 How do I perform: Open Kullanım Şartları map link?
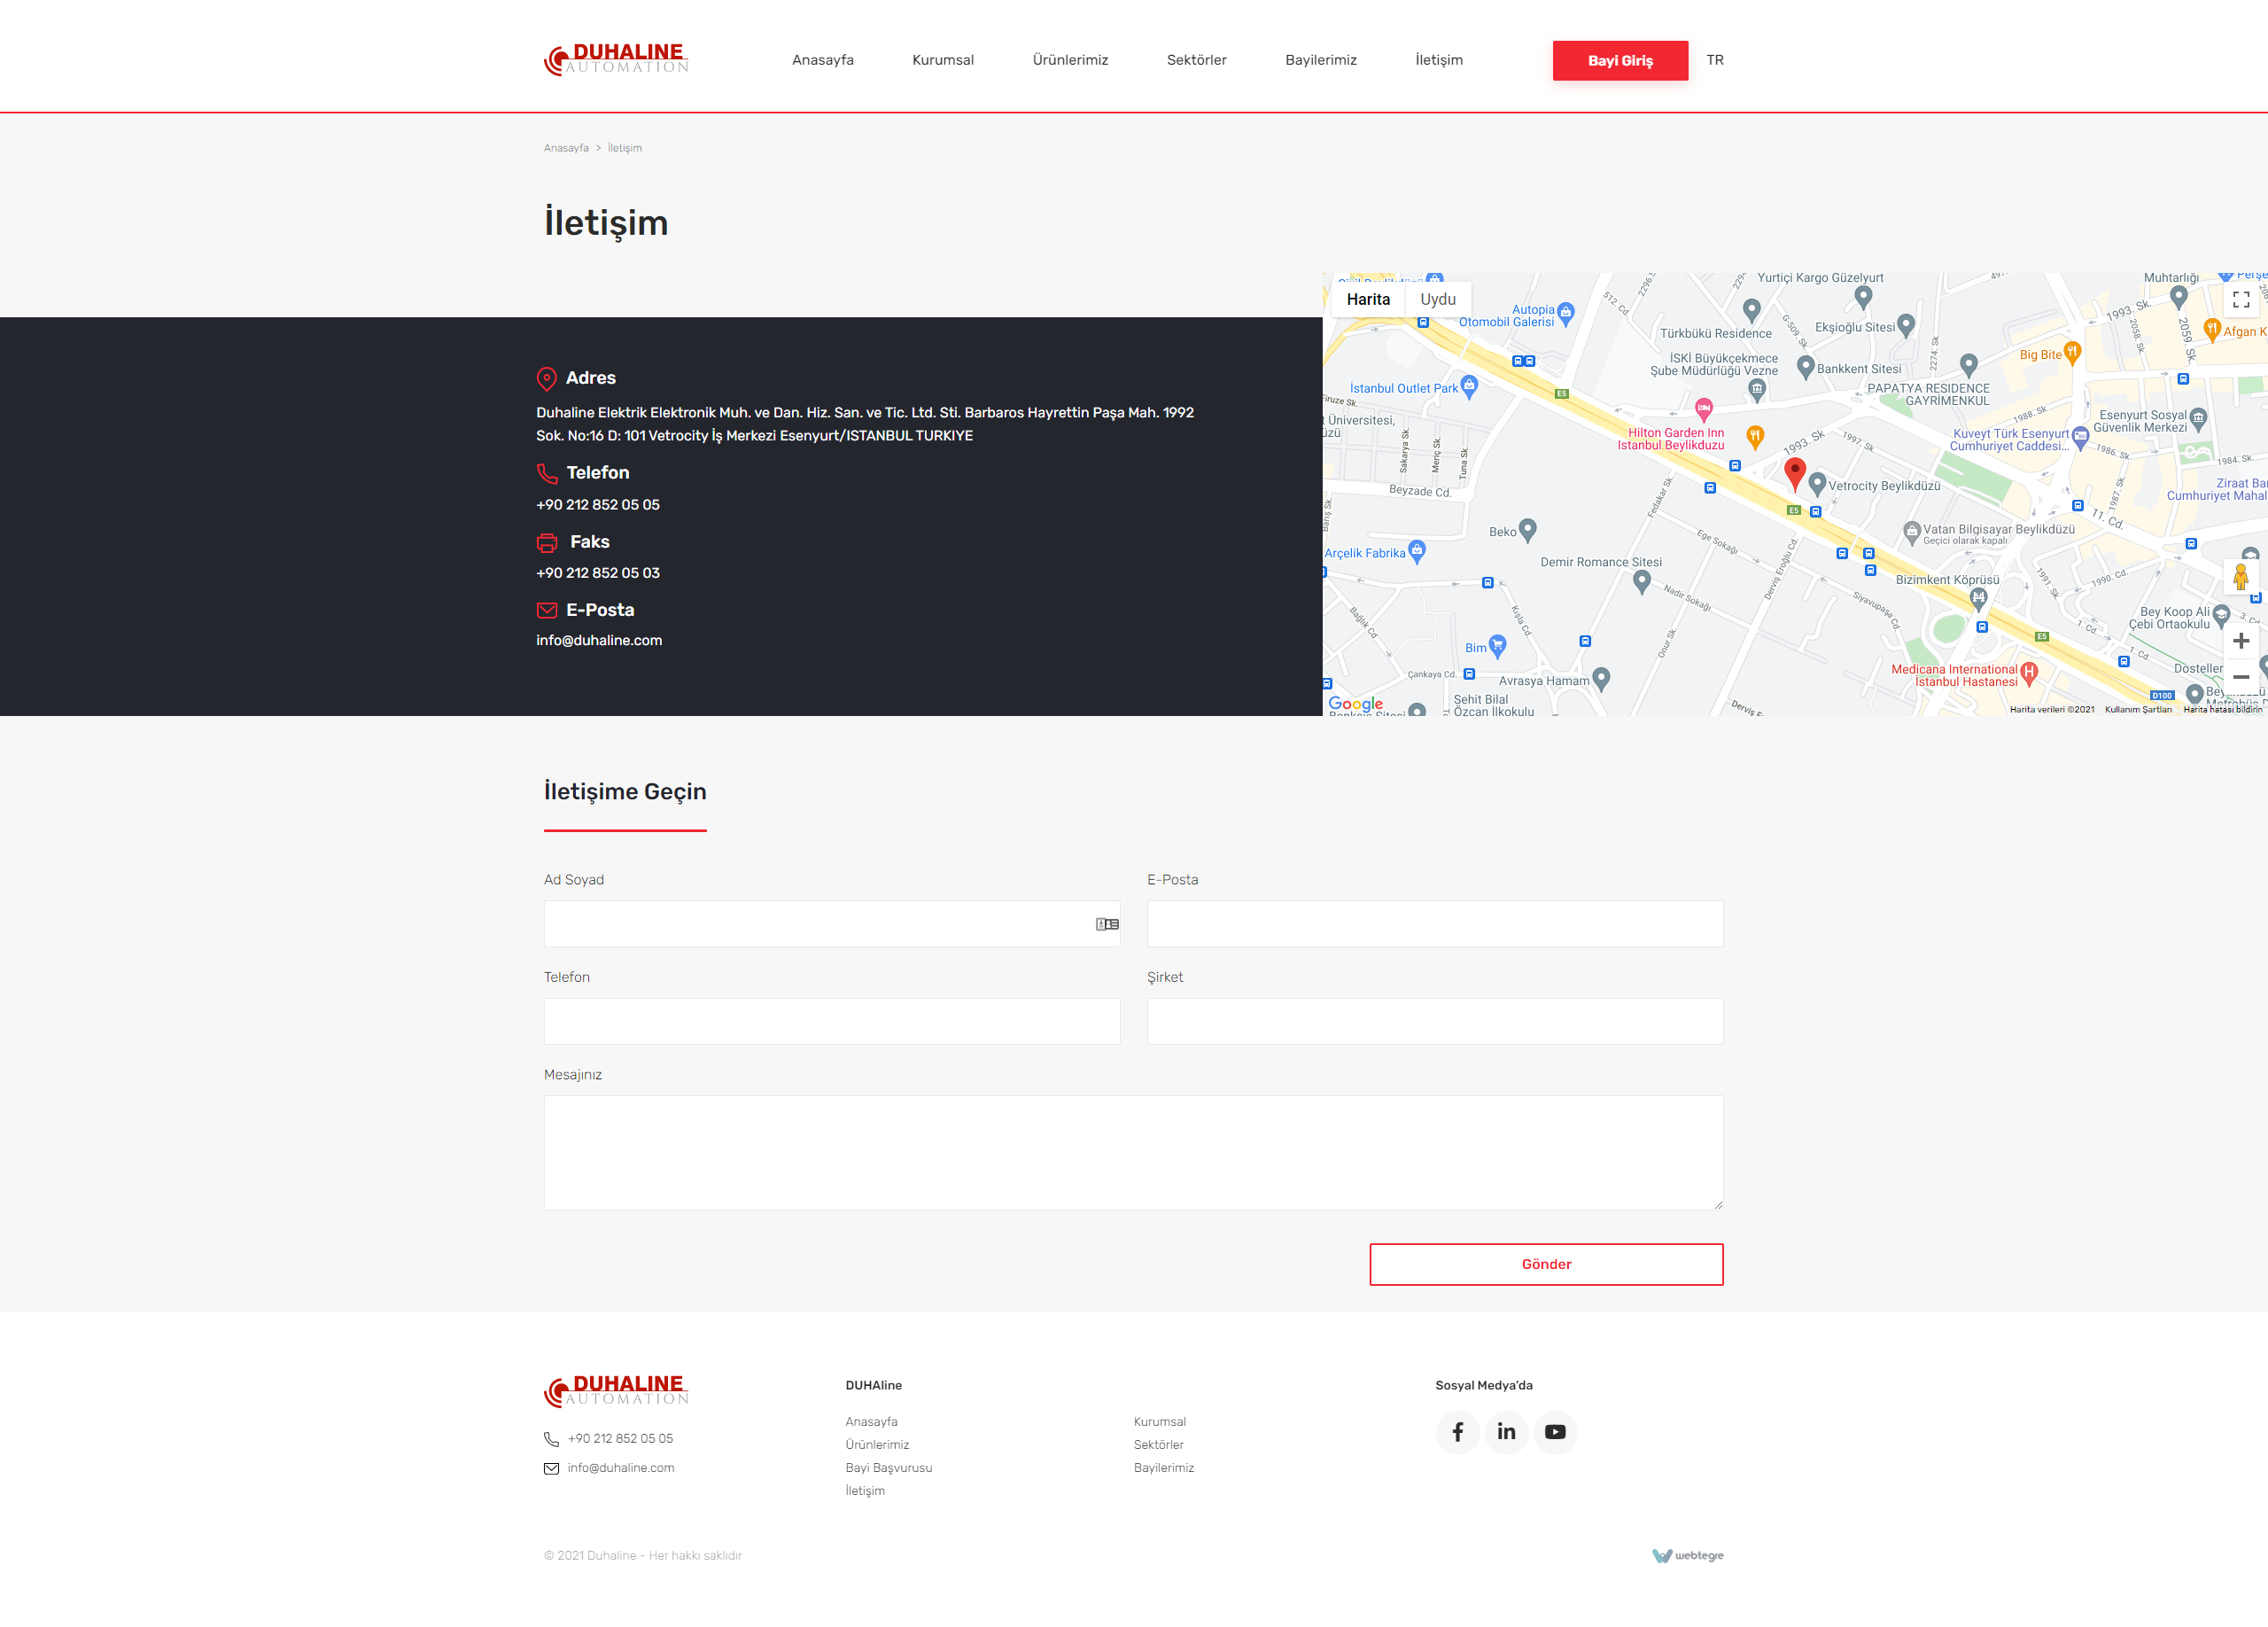2138,709
